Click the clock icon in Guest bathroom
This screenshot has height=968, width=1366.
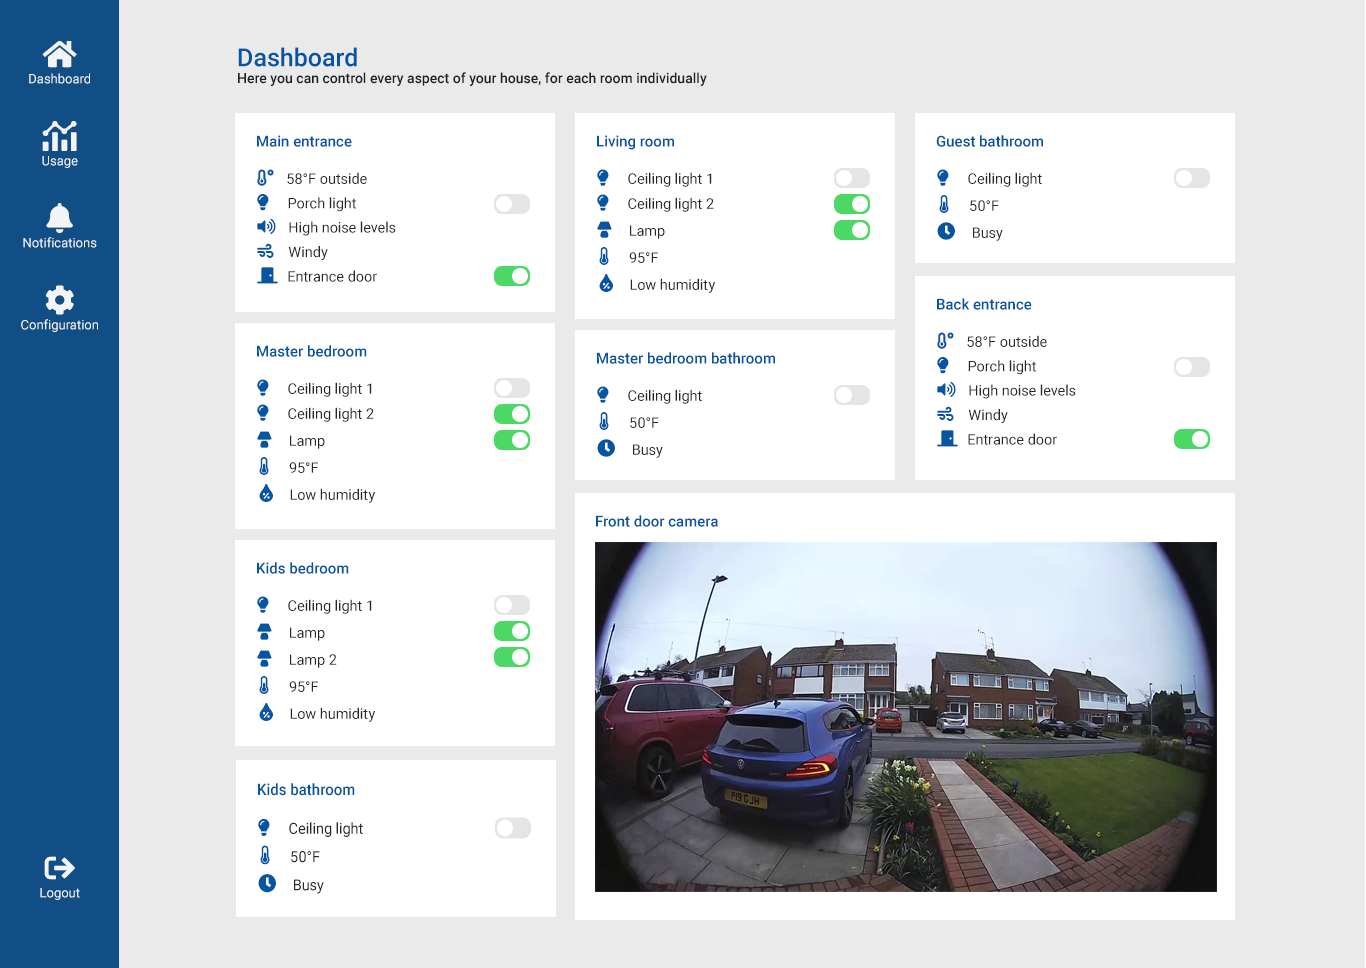tap(946, 231)
